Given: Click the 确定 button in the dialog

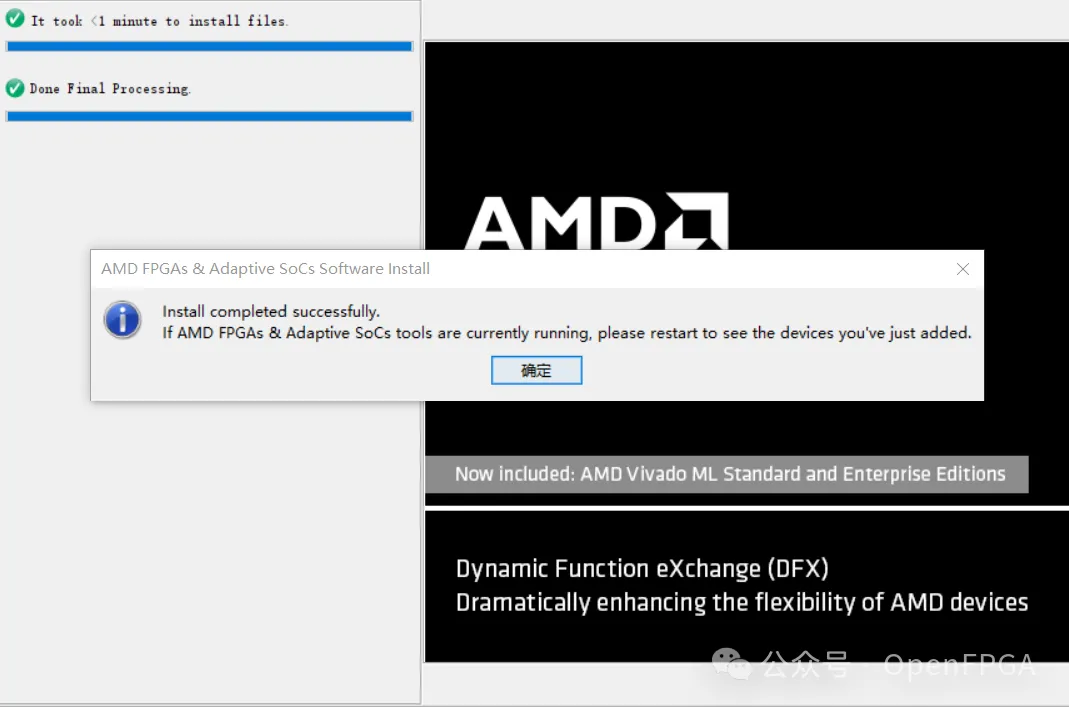Looking at the screenshot, I should [536, 371].
